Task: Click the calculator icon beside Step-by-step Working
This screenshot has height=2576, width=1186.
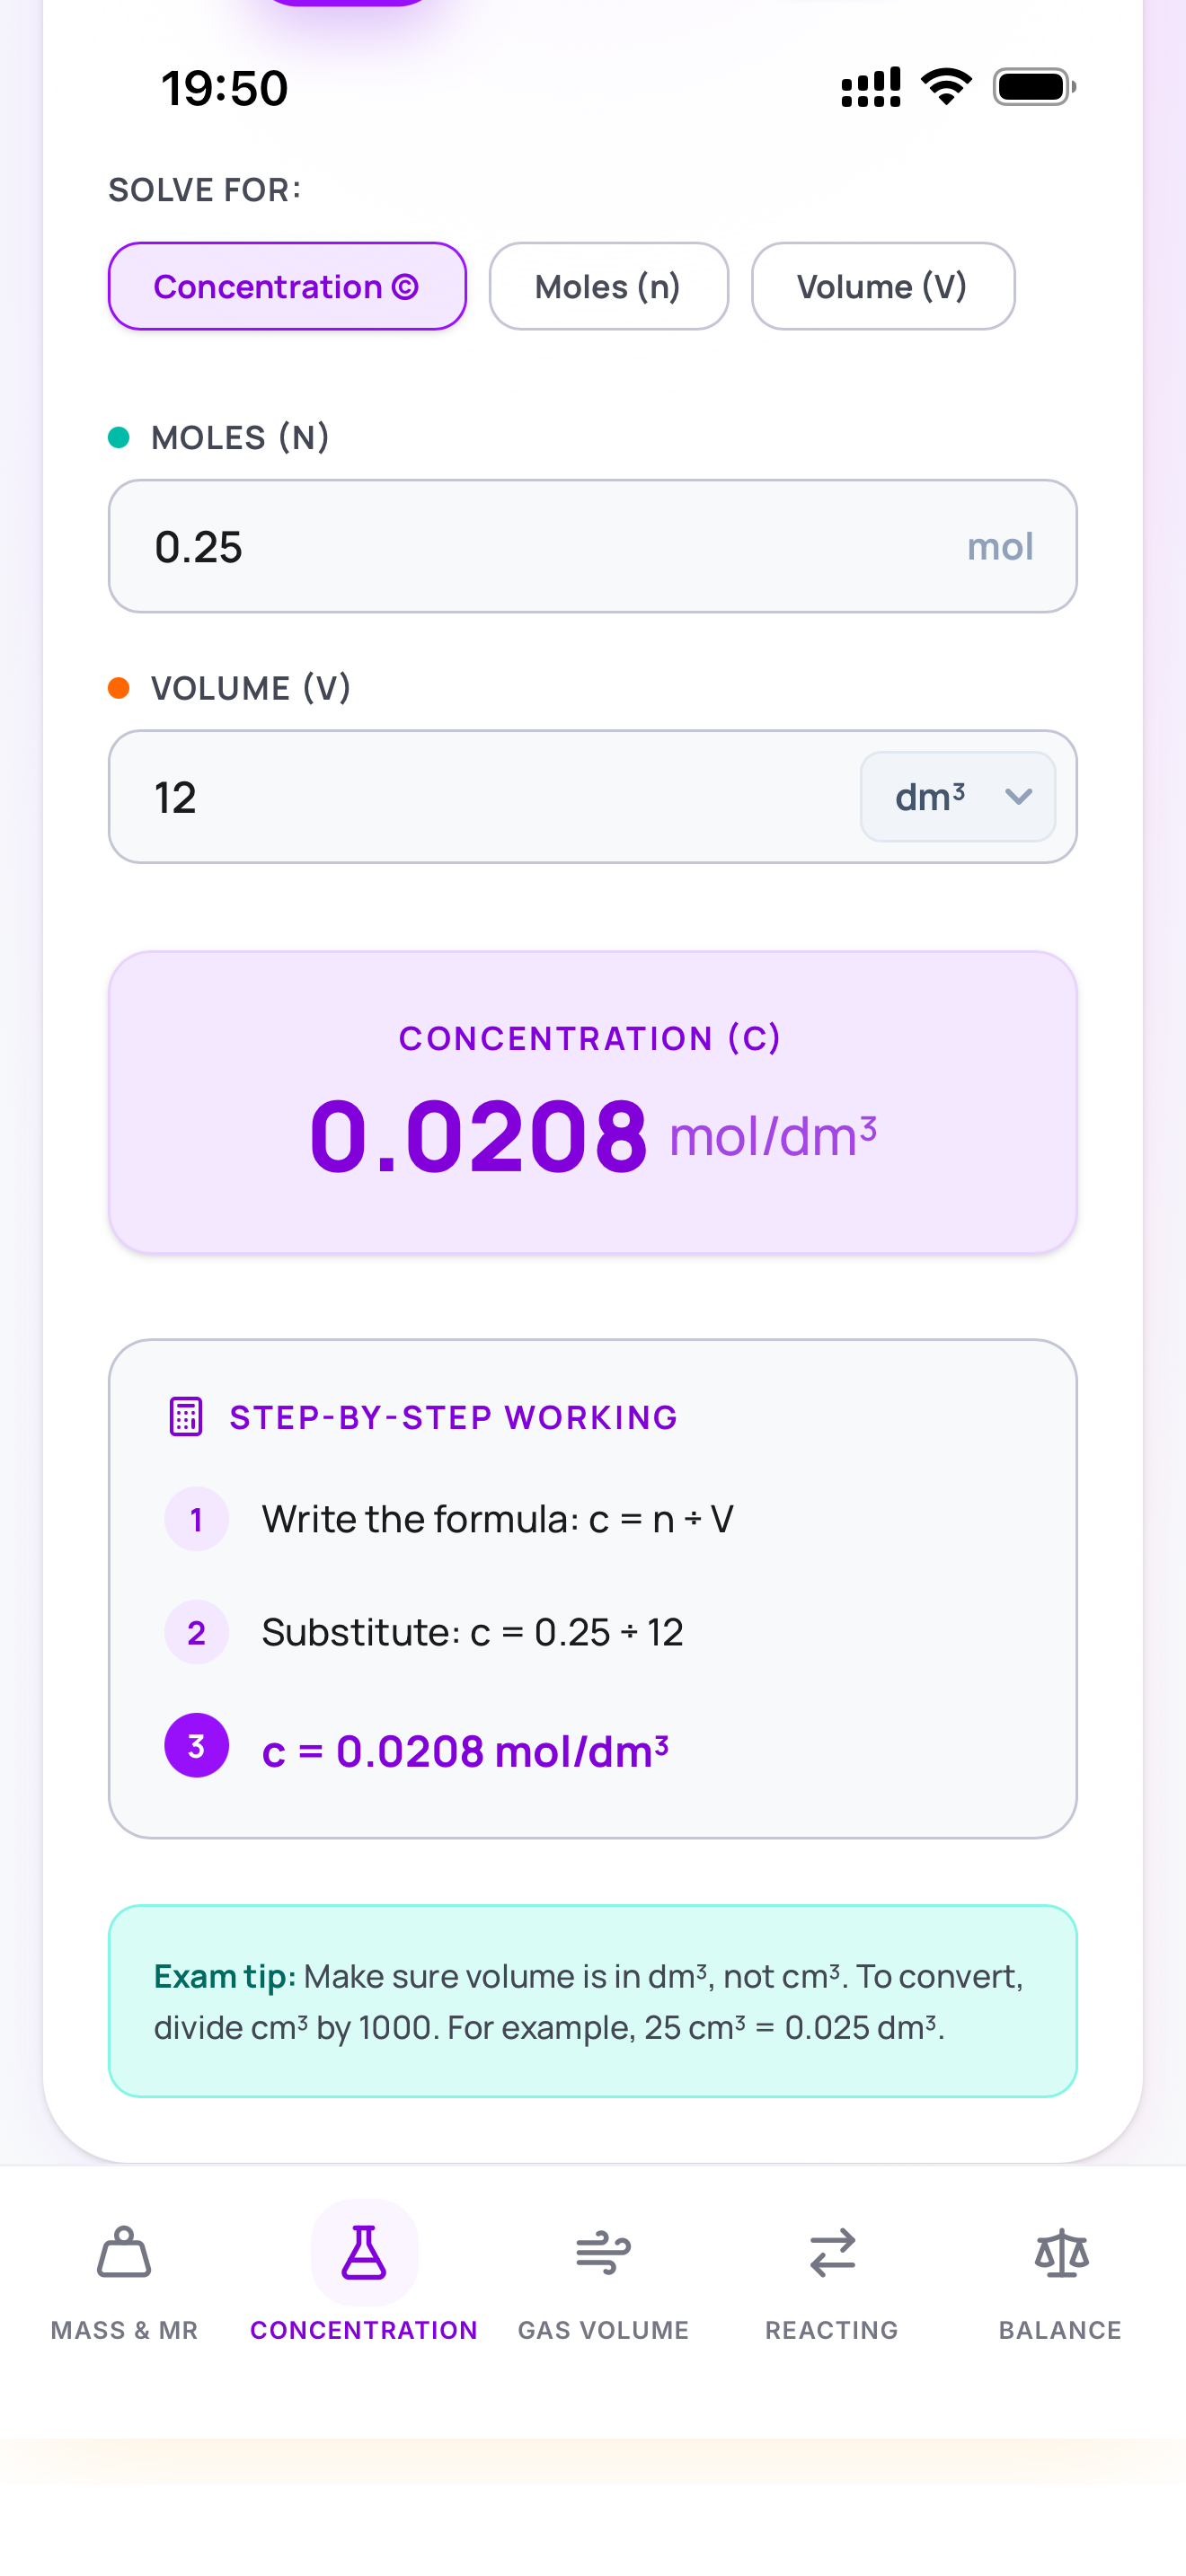Action: coord(183,1417)
